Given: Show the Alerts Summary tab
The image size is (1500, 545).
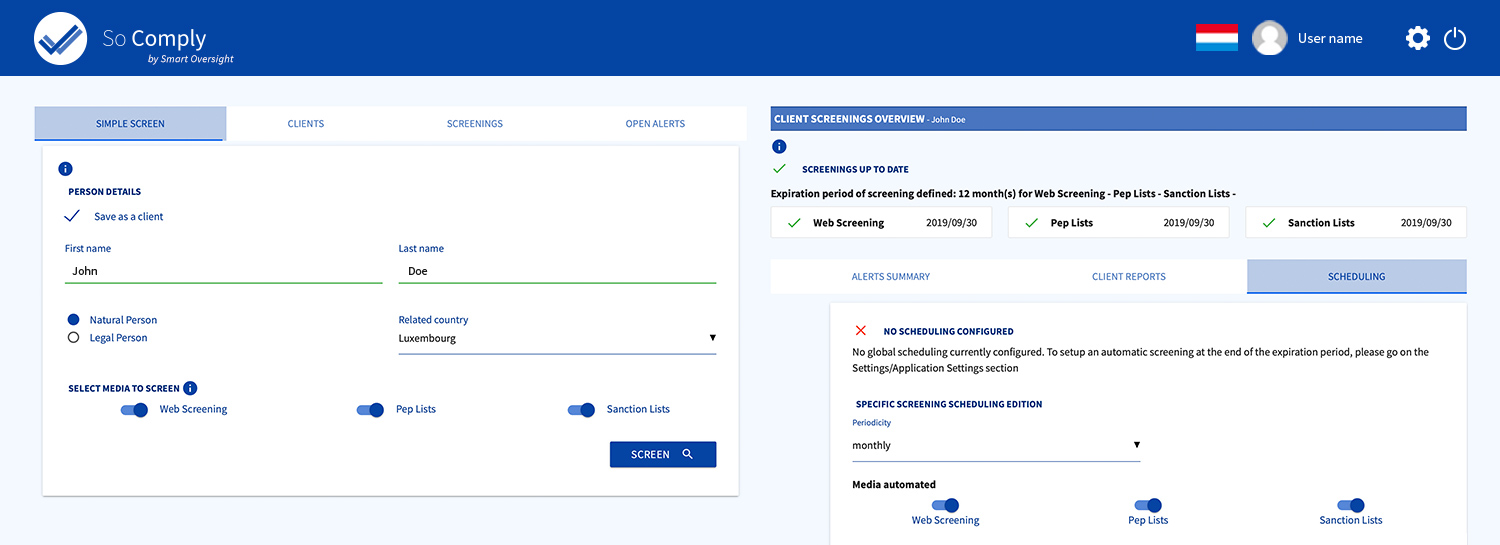Looking at the screenshot, I should coord(891,276).
